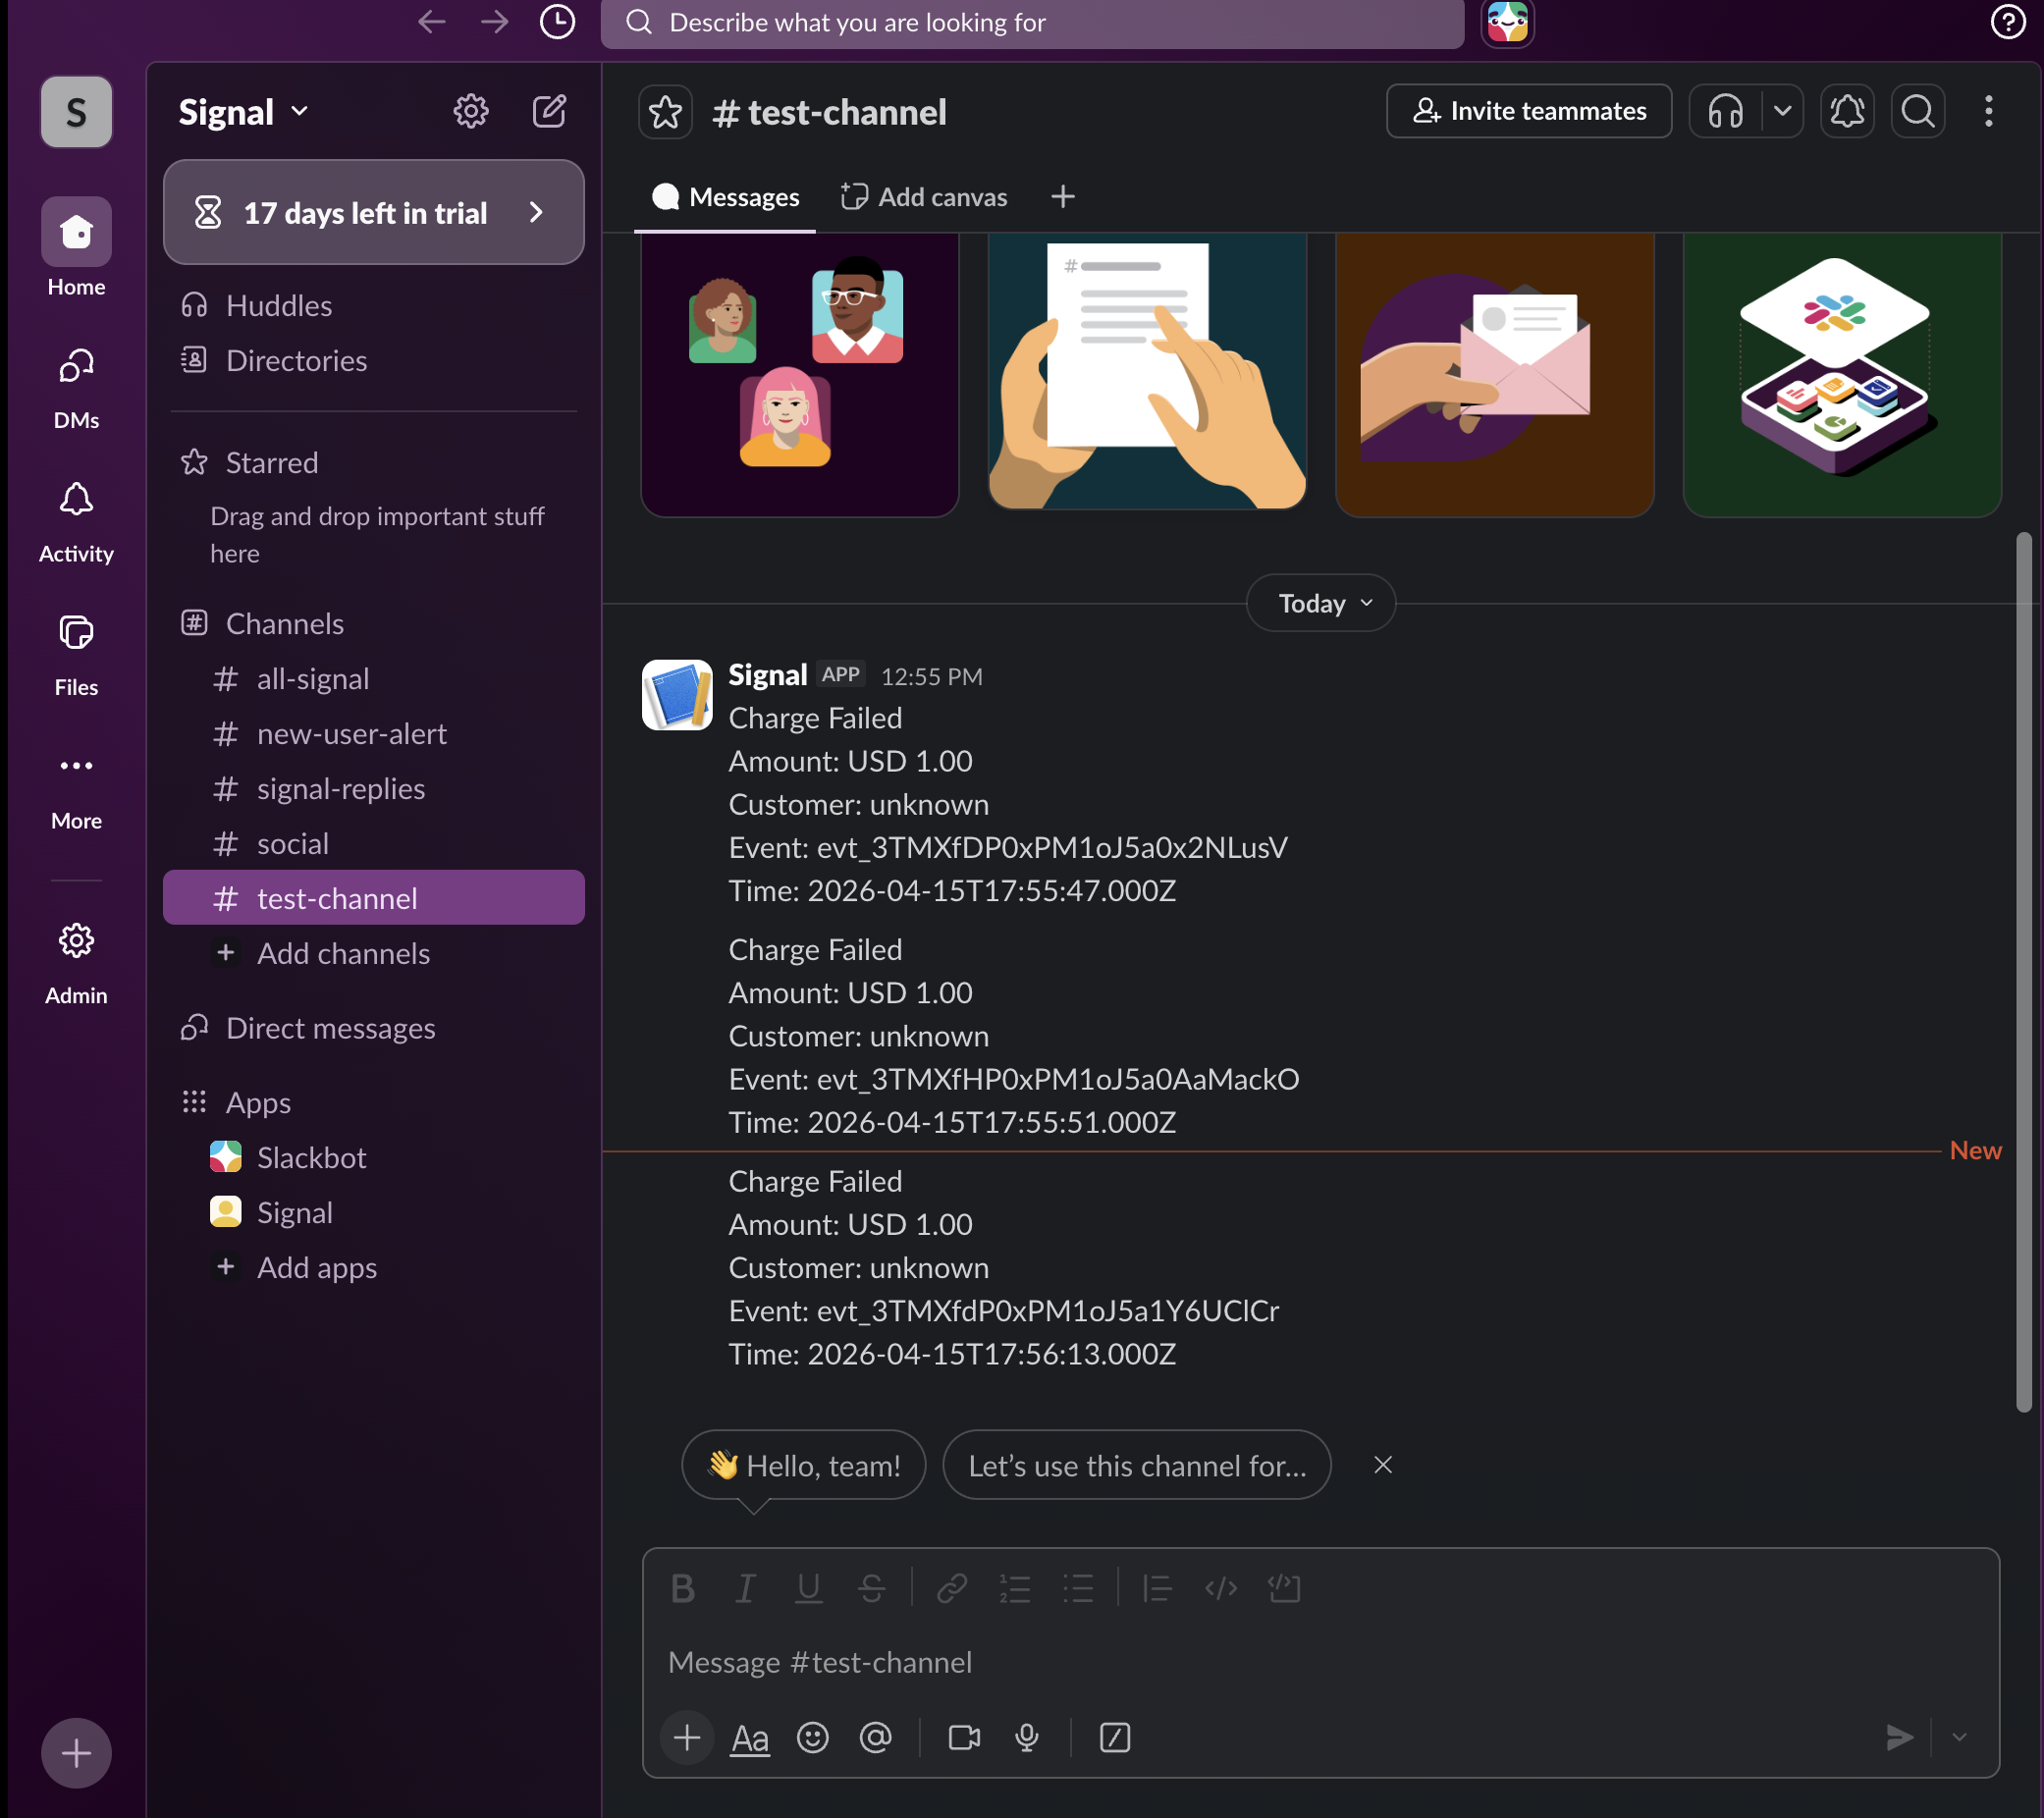Toggle italic formatting in the composer
The width and height of the screenshot is (2044, 1818).
[x=745, y=1588]
